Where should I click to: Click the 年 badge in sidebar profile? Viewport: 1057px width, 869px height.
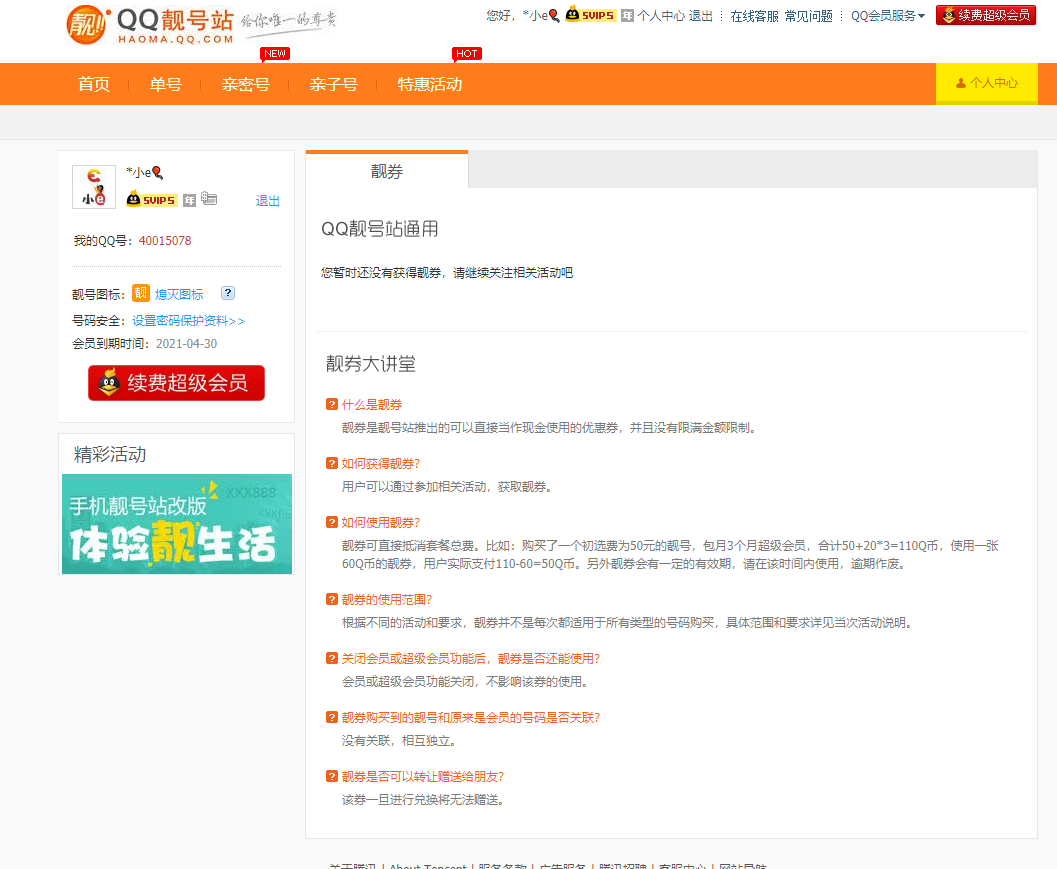click(x=189, y=200)
